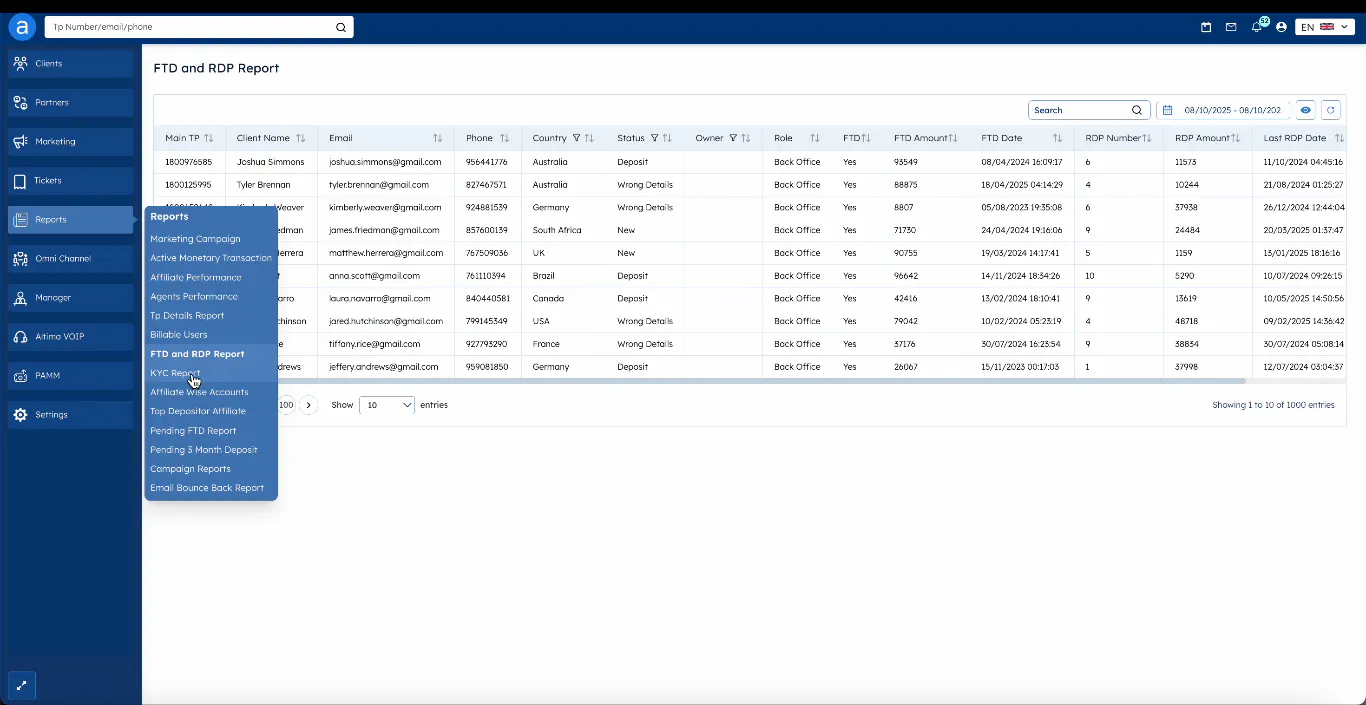
Task: Open the mail icon in the header
Action: pos(1231,27)
